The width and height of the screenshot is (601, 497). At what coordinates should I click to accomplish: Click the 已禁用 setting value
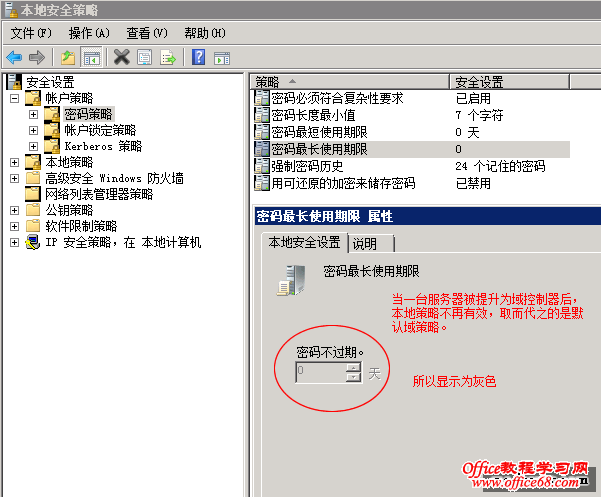click(x=473, y=184)
